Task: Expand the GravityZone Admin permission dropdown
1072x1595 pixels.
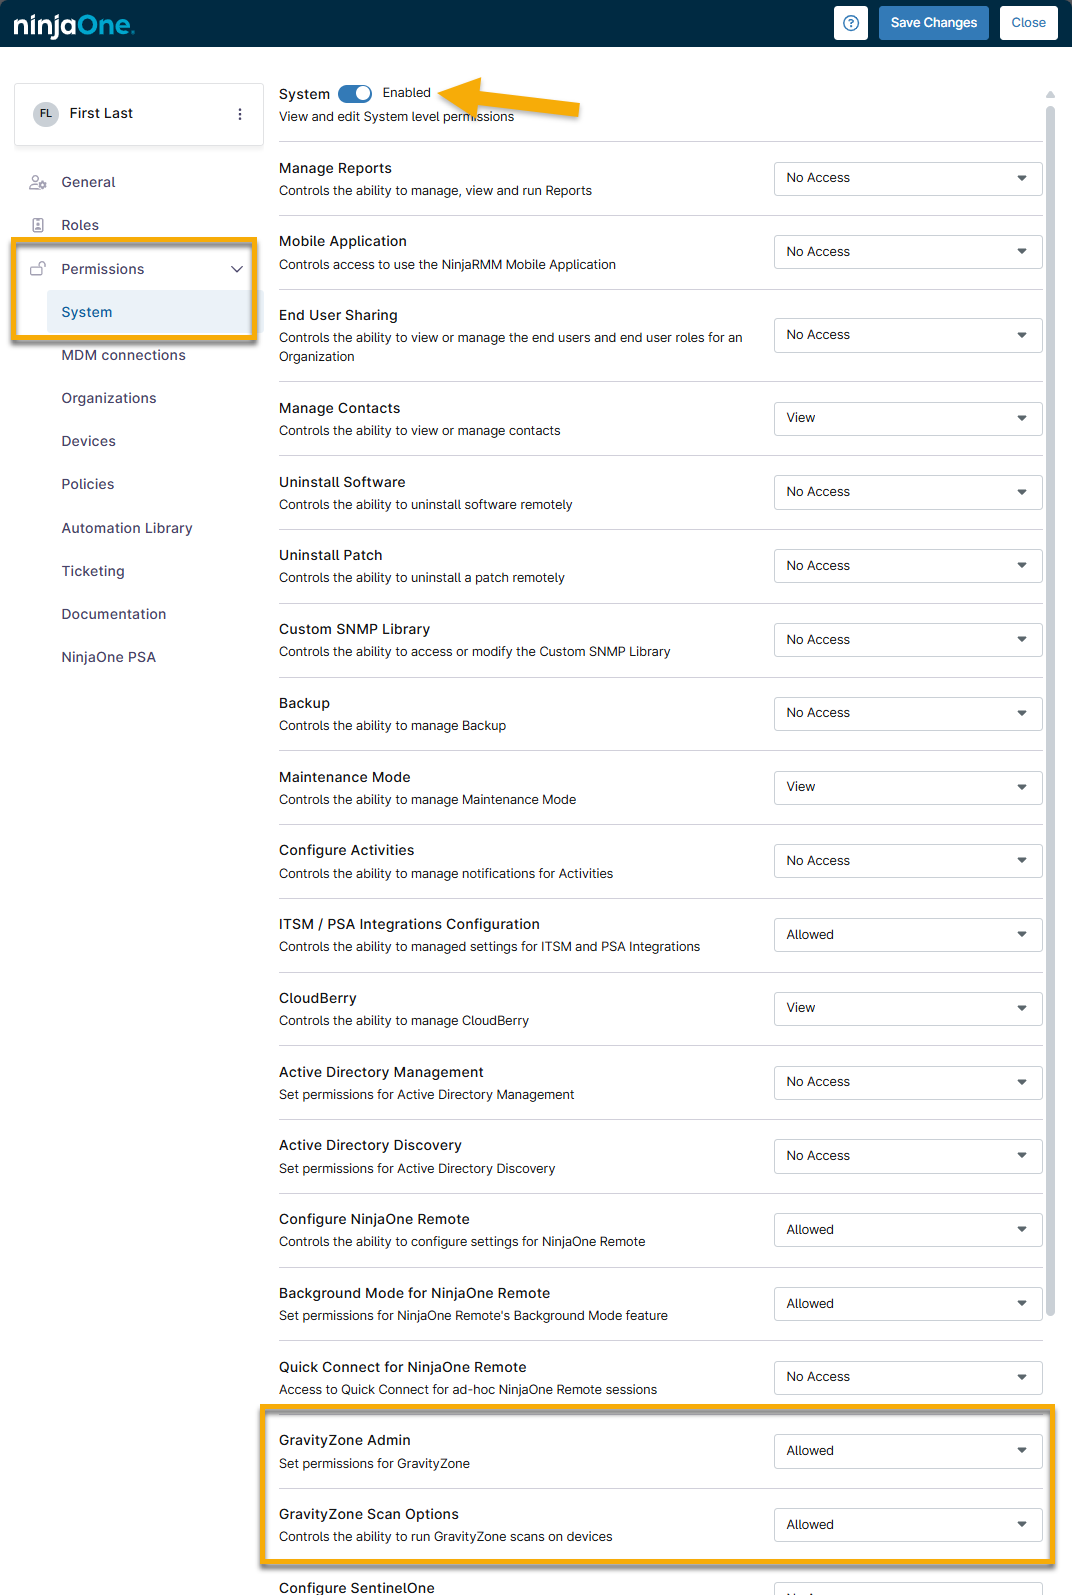Action: click(907, 1451)
